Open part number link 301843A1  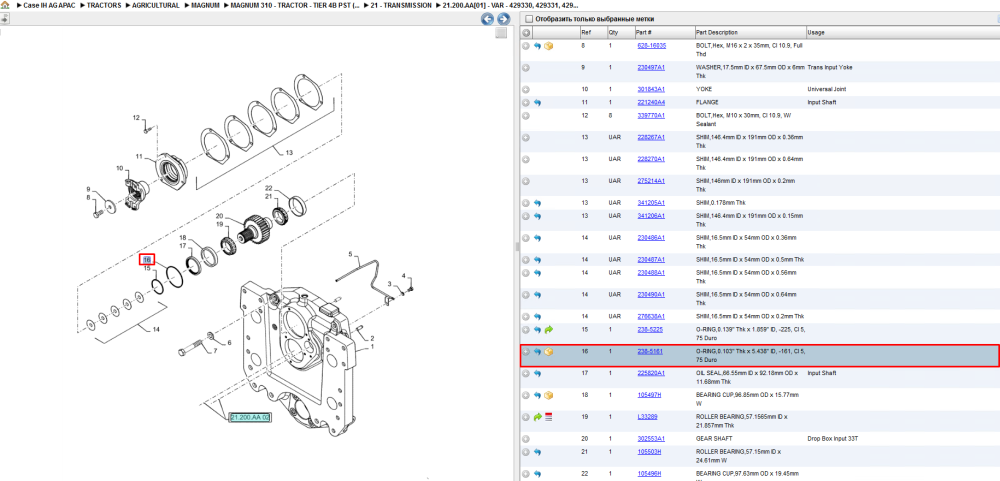tap(651, 89)
